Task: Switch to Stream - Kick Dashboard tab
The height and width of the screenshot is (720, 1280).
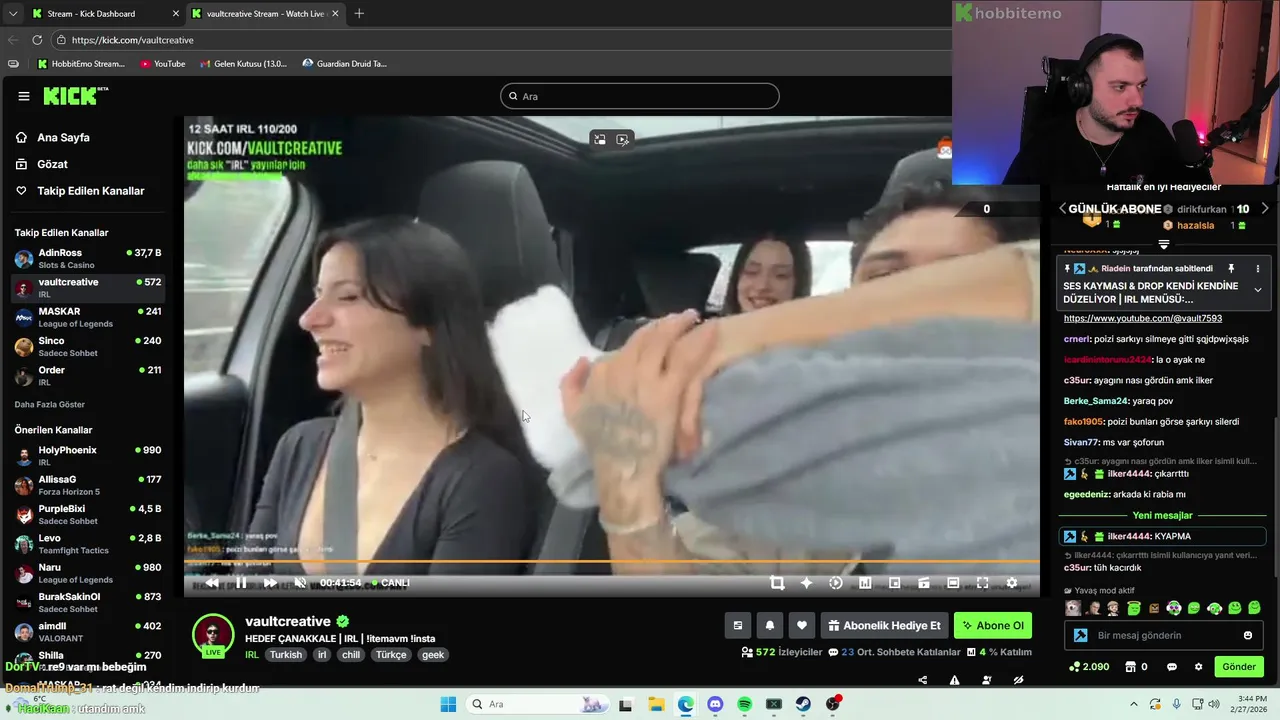Action: coord(104,14)
